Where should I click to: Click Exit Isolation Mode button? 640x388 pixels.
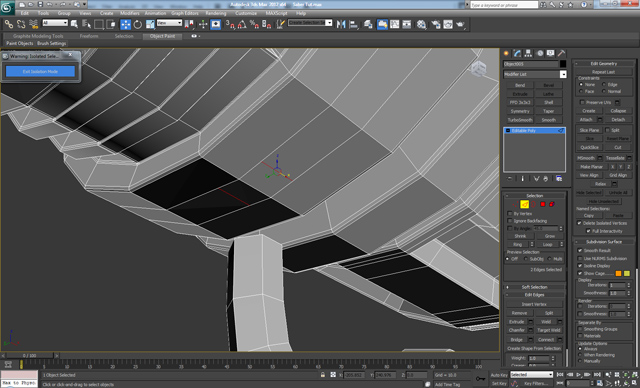pos(40,71)
